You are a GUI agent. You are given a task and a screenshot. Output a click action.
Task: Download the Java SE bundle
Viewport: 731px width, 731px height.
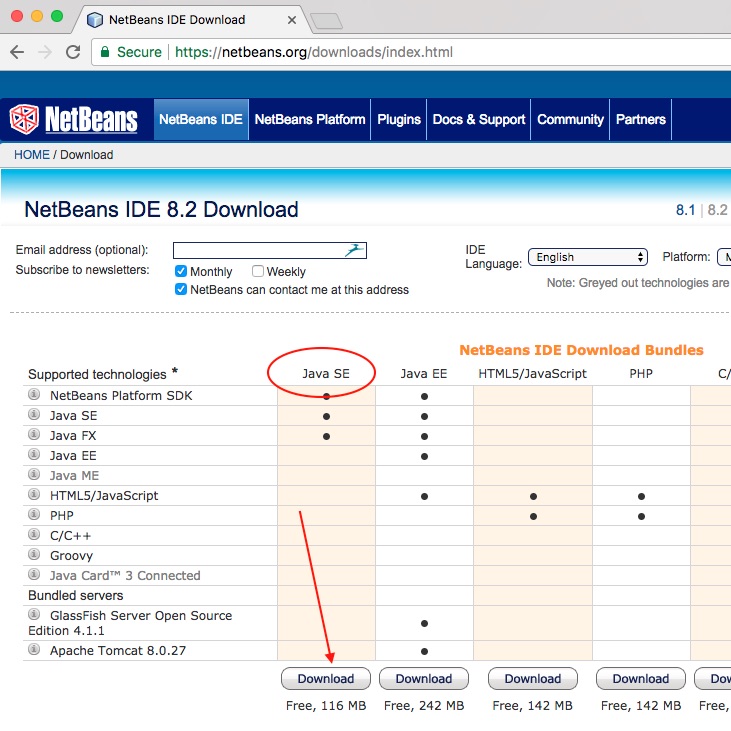tap(326, 679)
